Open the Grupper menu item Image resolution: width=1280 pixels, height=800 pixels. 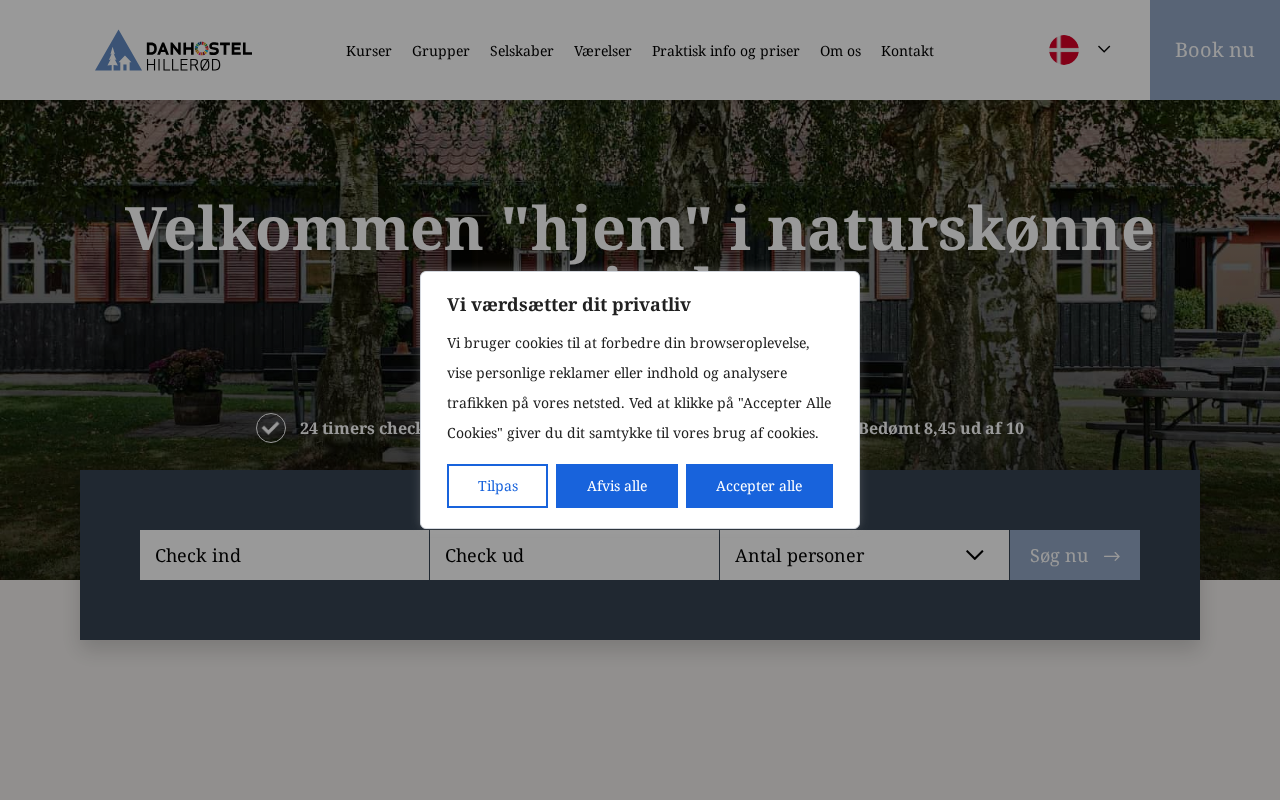coord(441,51)
